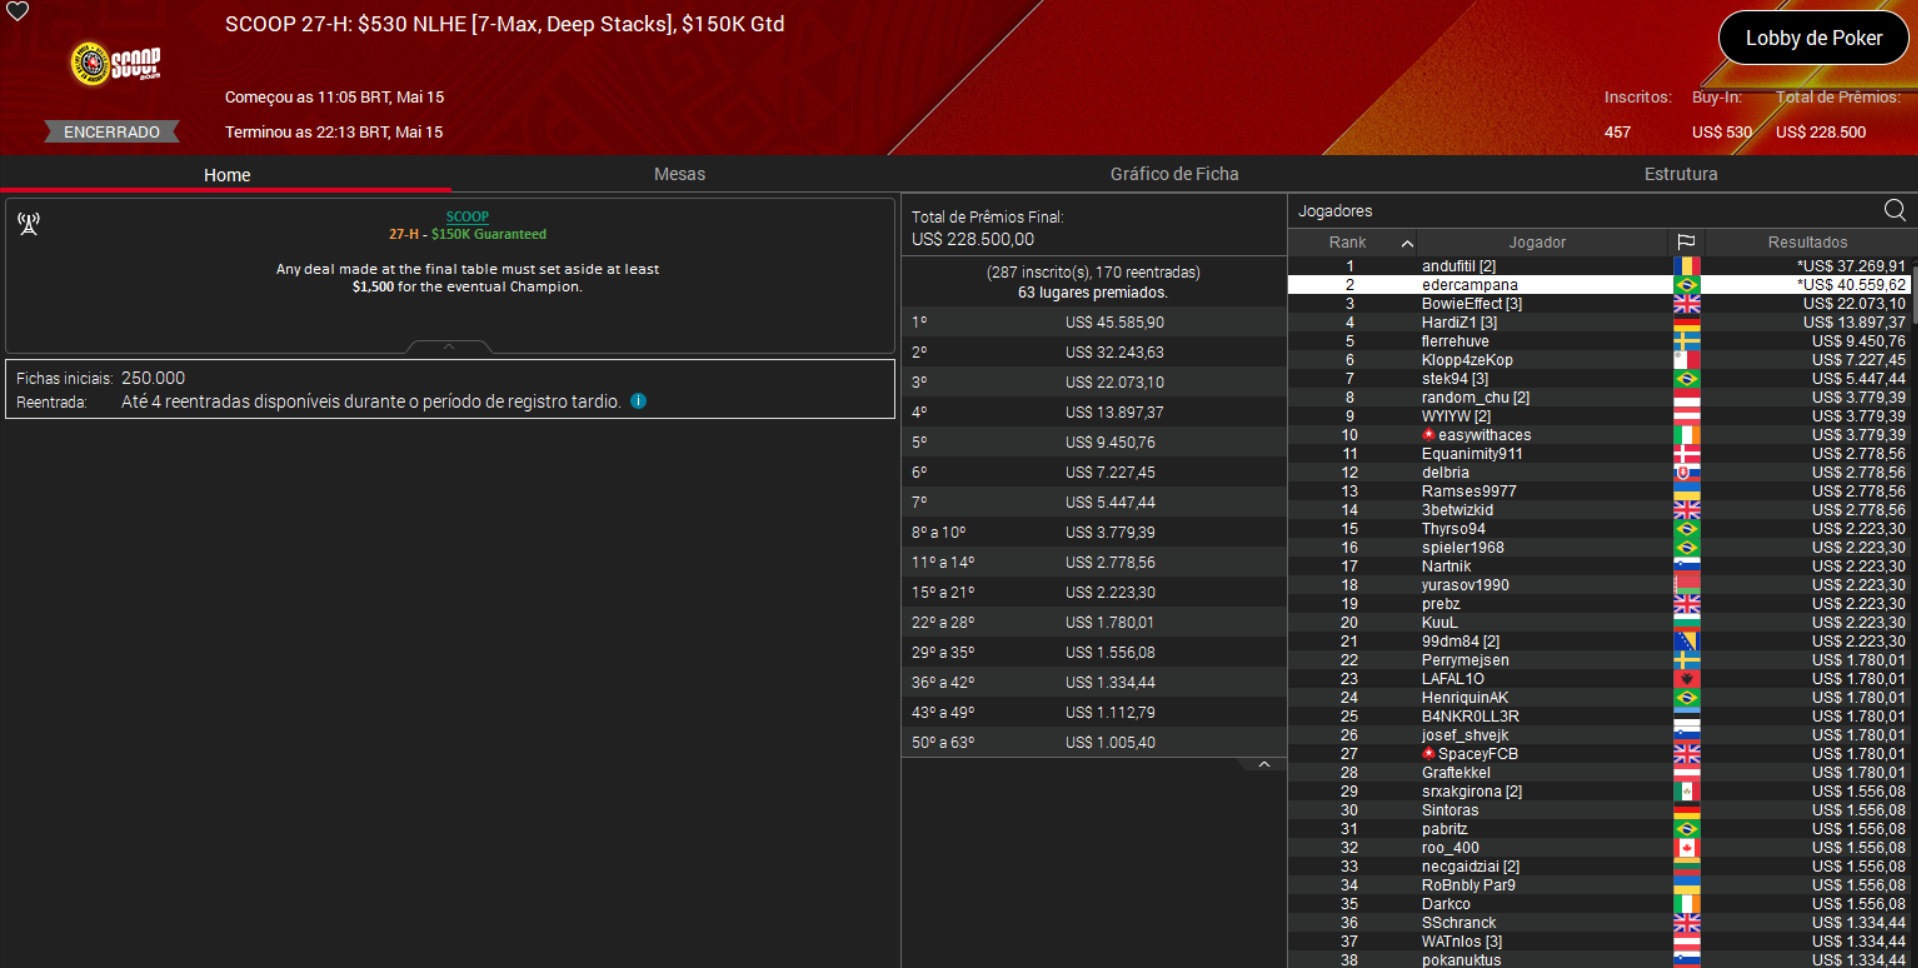
Task: Toggle Rank column sort arrow
Action: pos(1407,243)
